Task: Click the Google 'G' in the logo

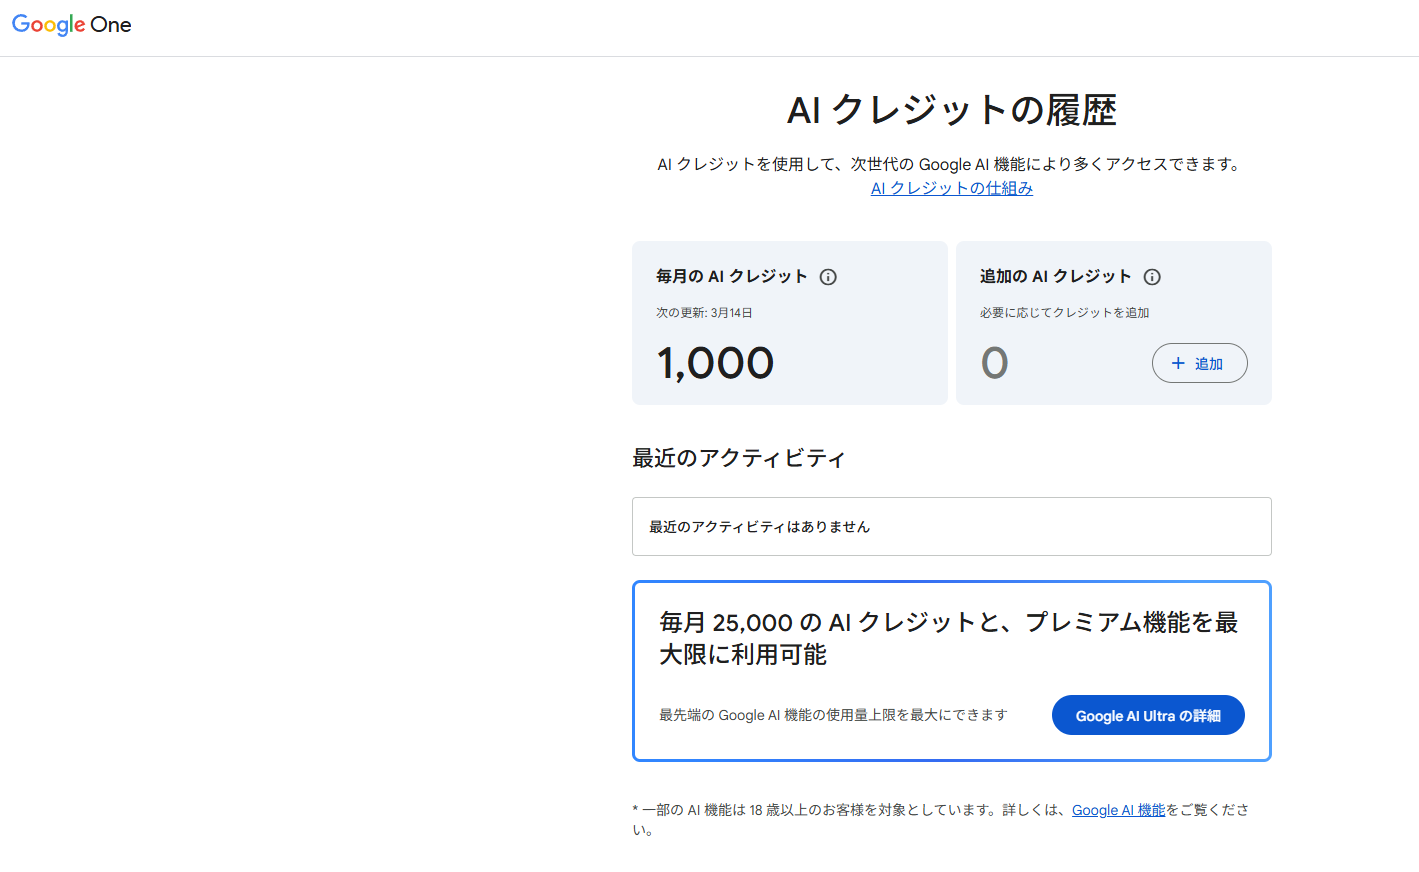Action: (x=19, y=25)
